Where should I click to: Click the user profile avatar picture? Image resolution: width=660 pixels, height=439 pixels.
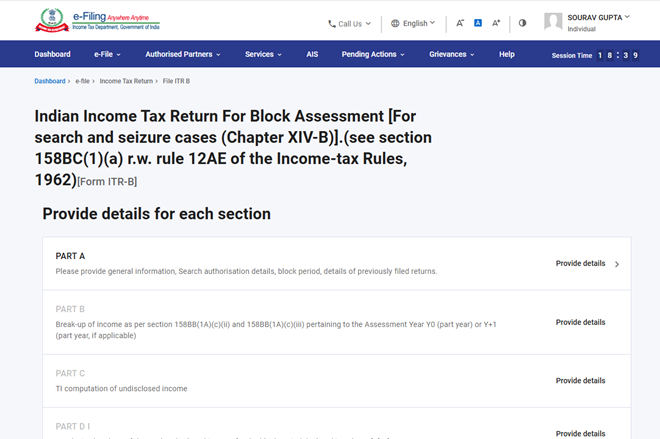point(553,22)
